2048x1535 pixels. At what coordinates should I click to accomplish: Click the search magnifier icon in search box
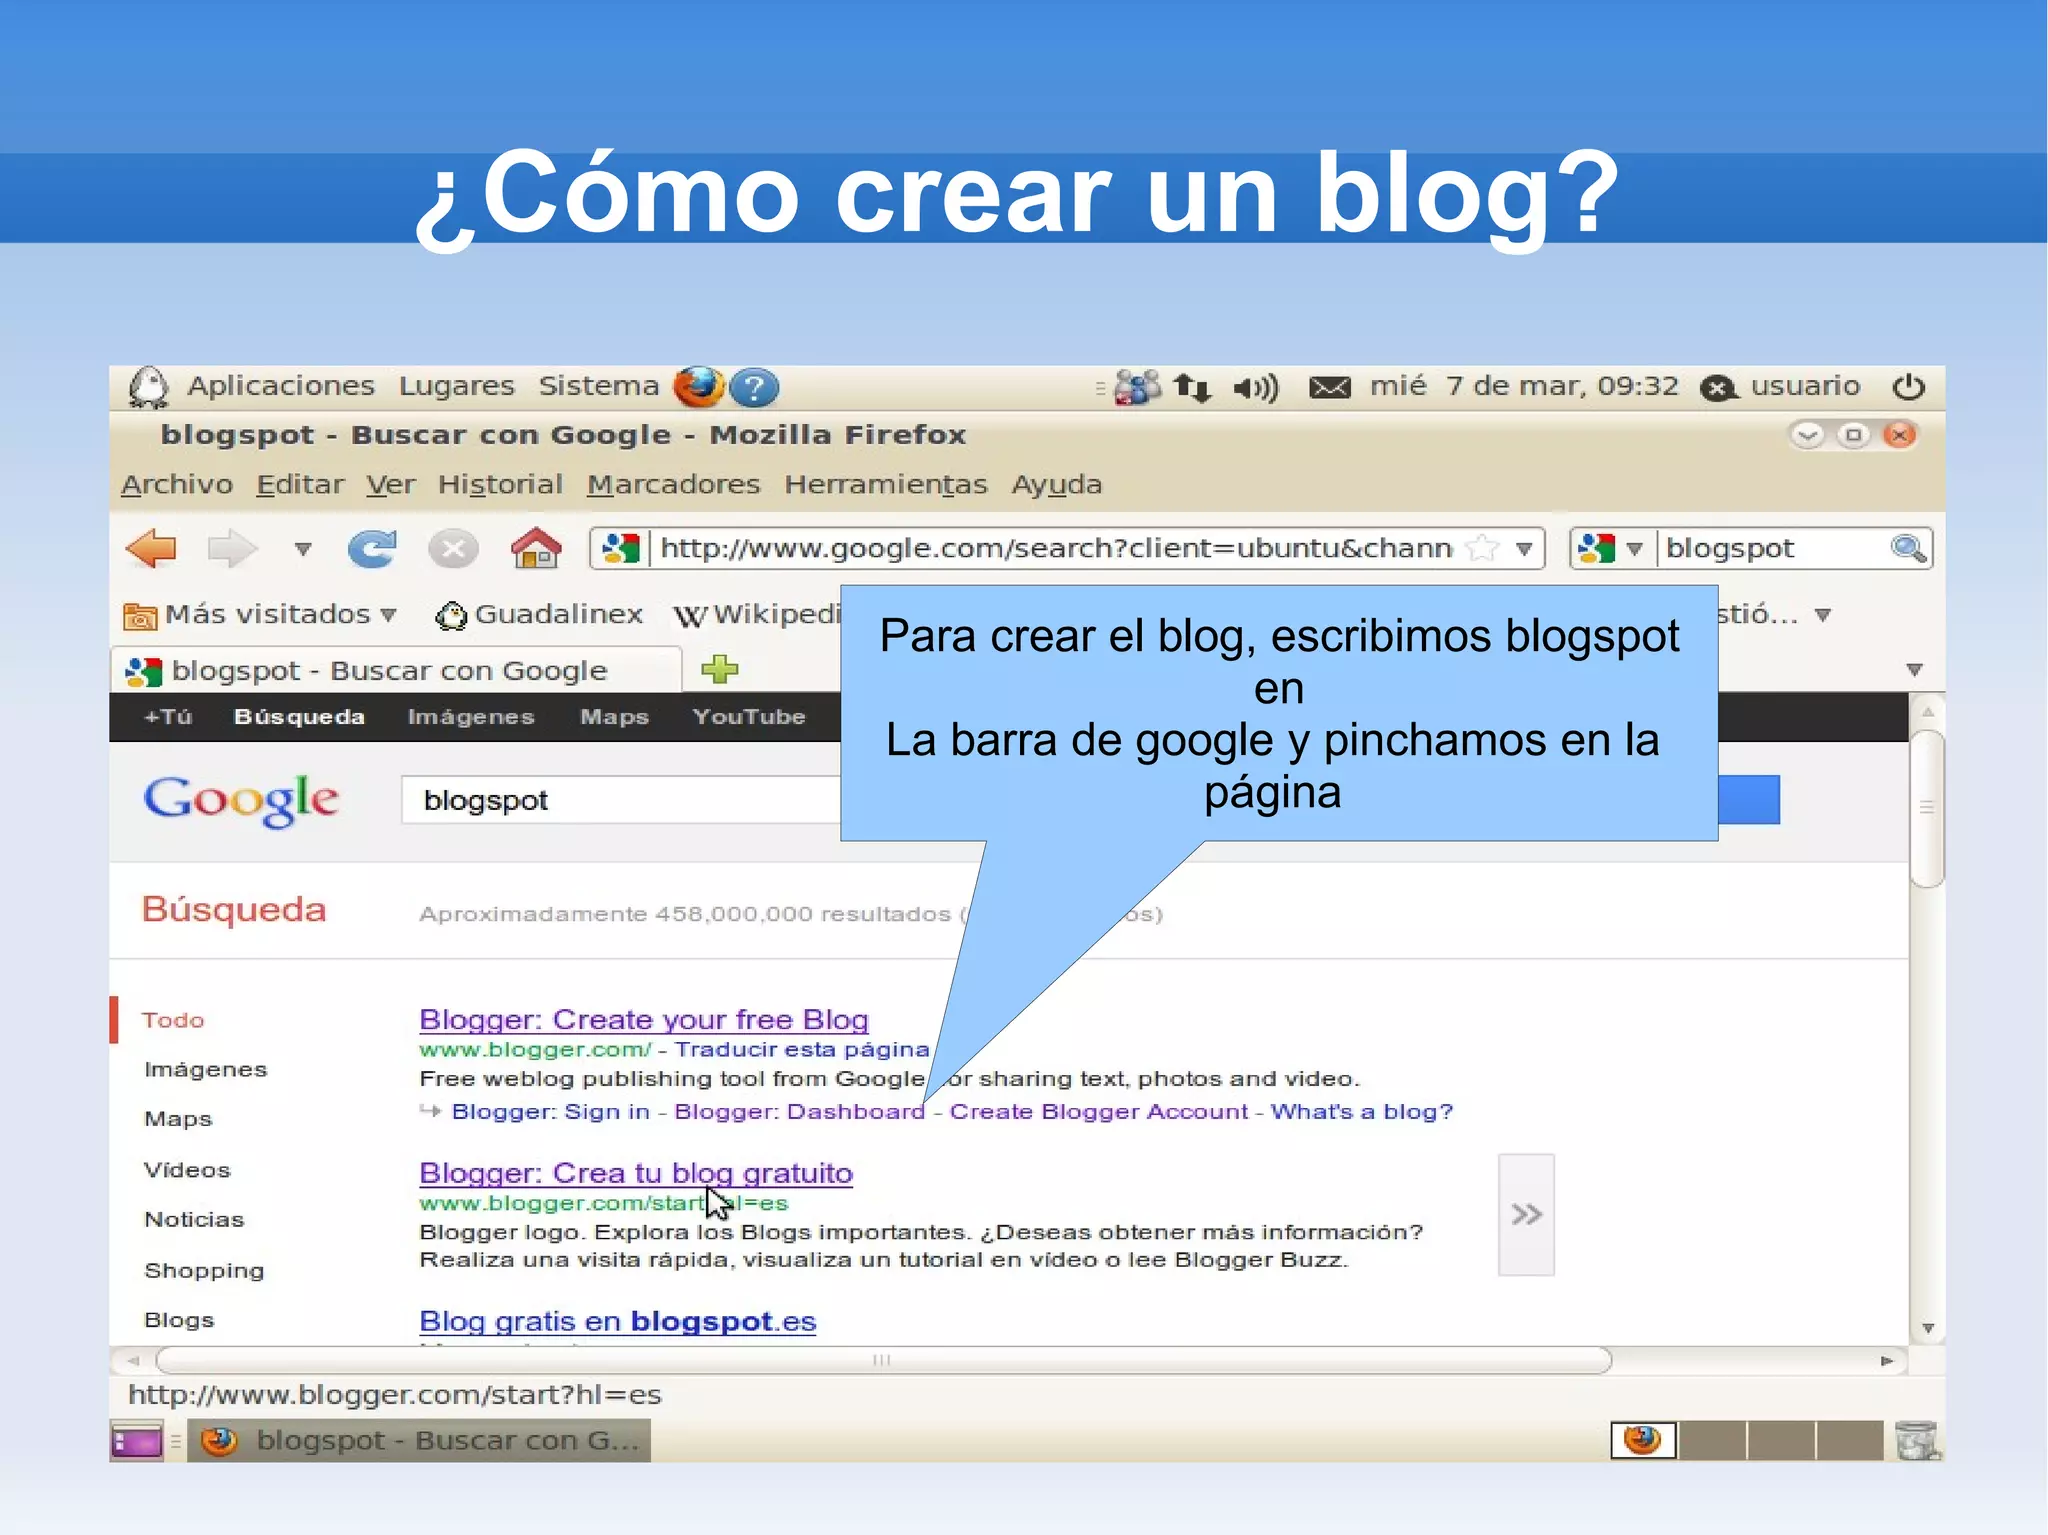coord(1908,548)
